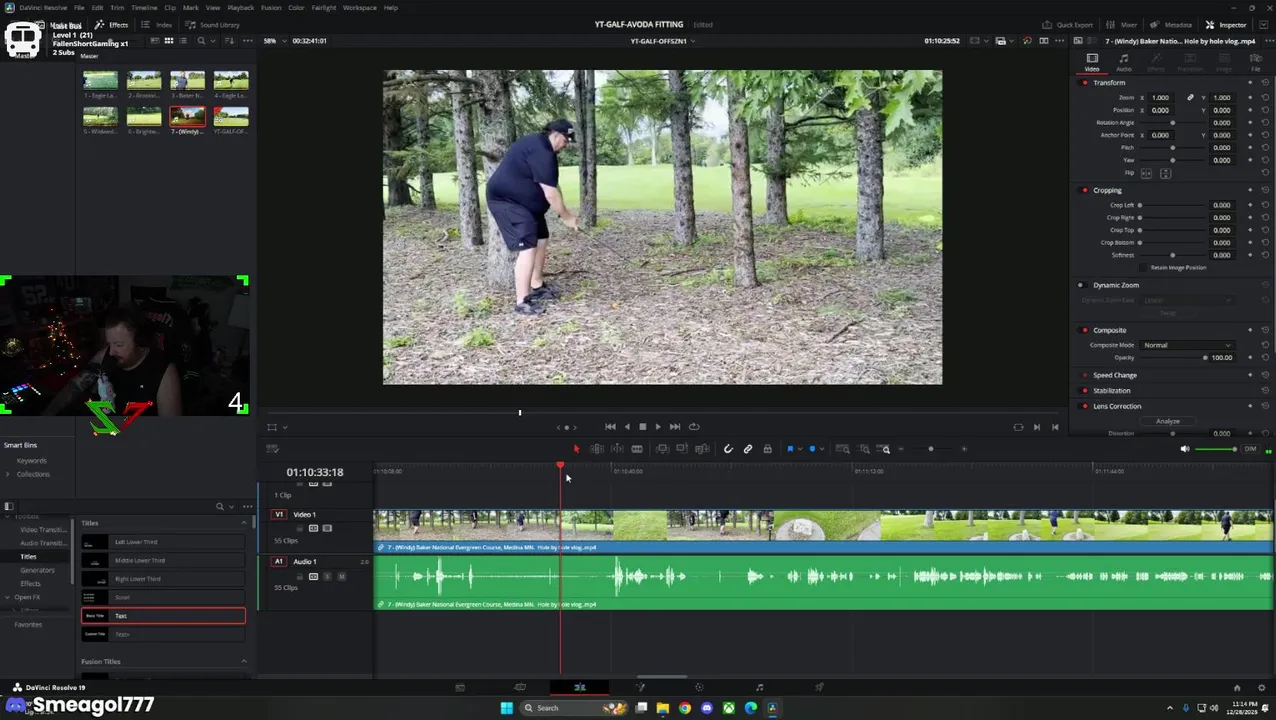Stop playback in the viewer
The image size is (1276, 720).
click(x=642, y=427)
